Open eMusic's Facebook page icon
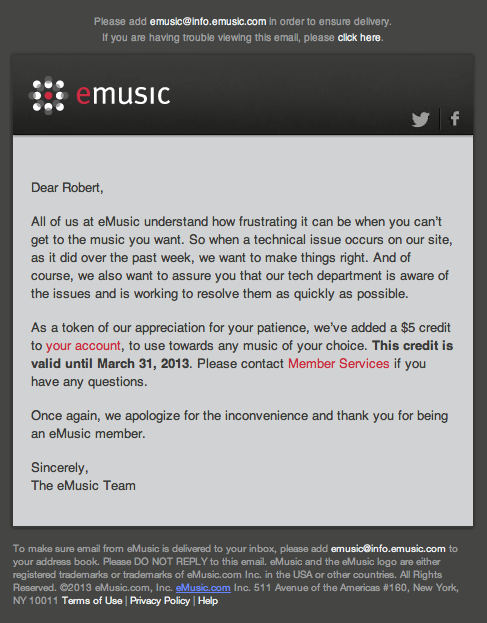 (x=455, y=118)
